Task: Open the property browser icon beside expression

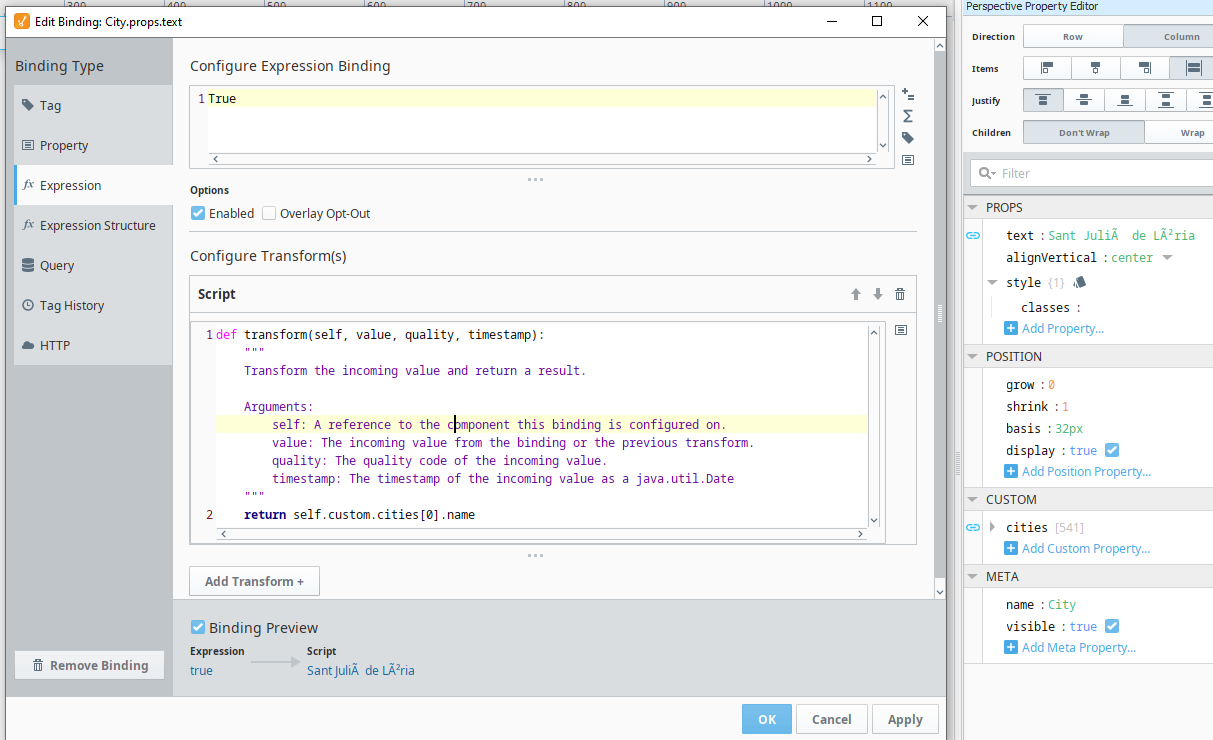Action: pyautogui.click(x=908, y=160)
